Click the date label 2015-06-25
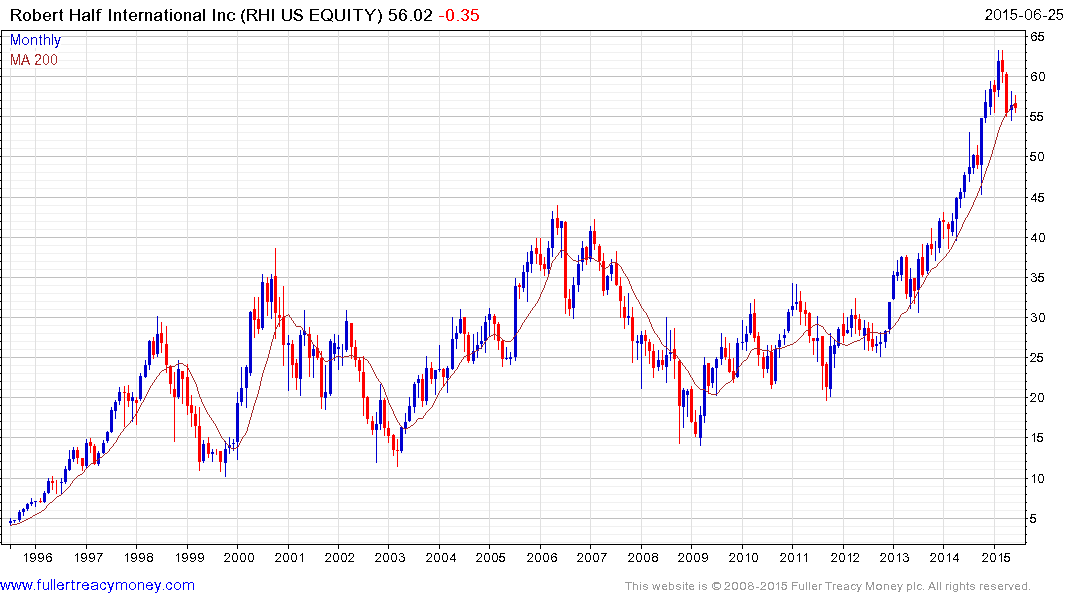1075x600 pixels. pyautogui.click(x=1024, y=15)
